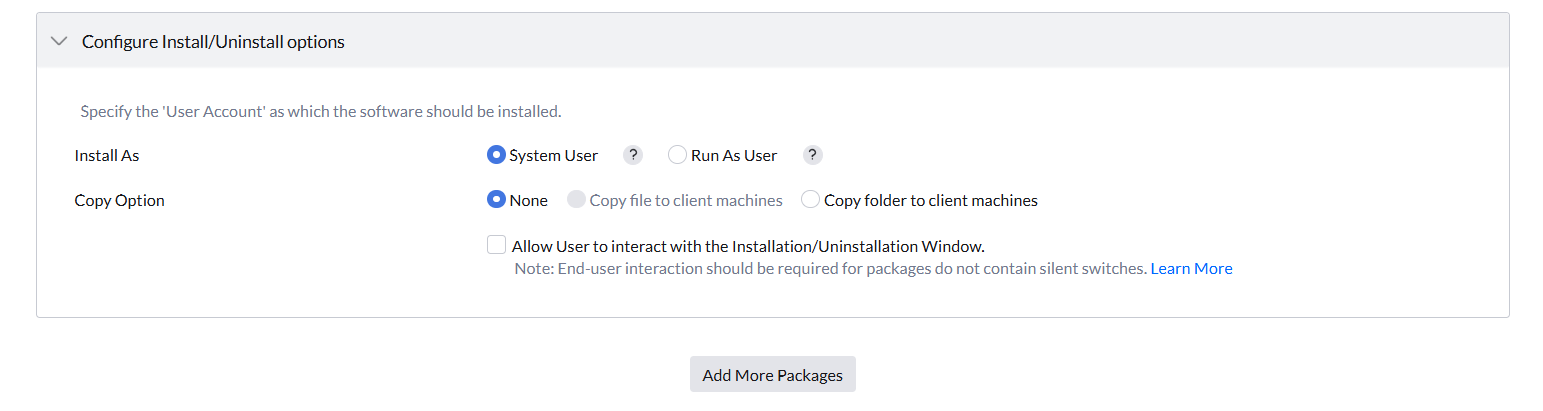Collapse the Configure Install/Uninstall options chevron
The image size is (1543, 411).
(60, 42)
